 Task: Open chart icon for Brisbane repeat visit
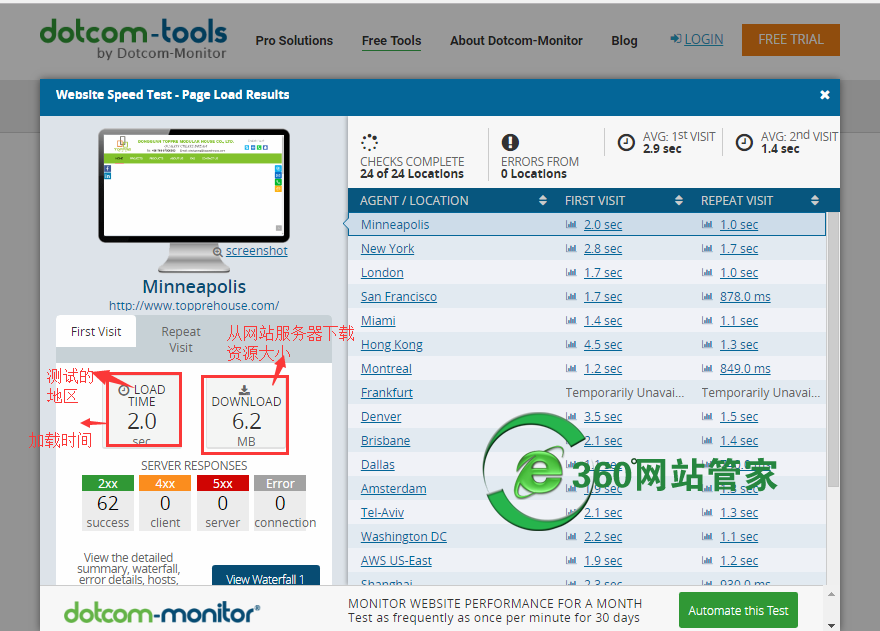[x=707, y=441]
